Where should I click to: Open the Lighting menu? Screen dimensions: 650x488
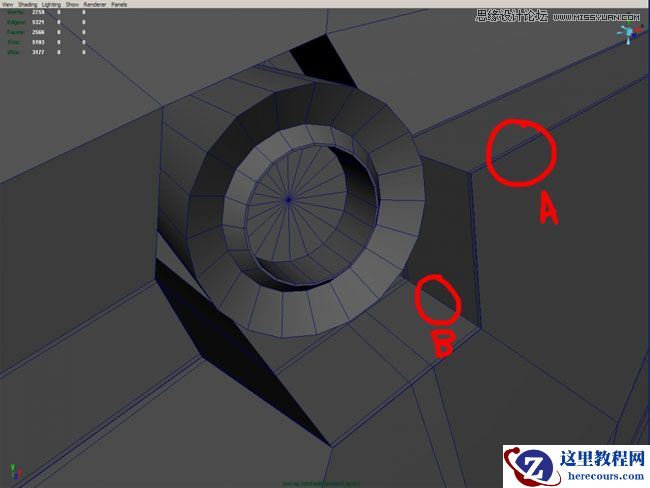point(51,4)
